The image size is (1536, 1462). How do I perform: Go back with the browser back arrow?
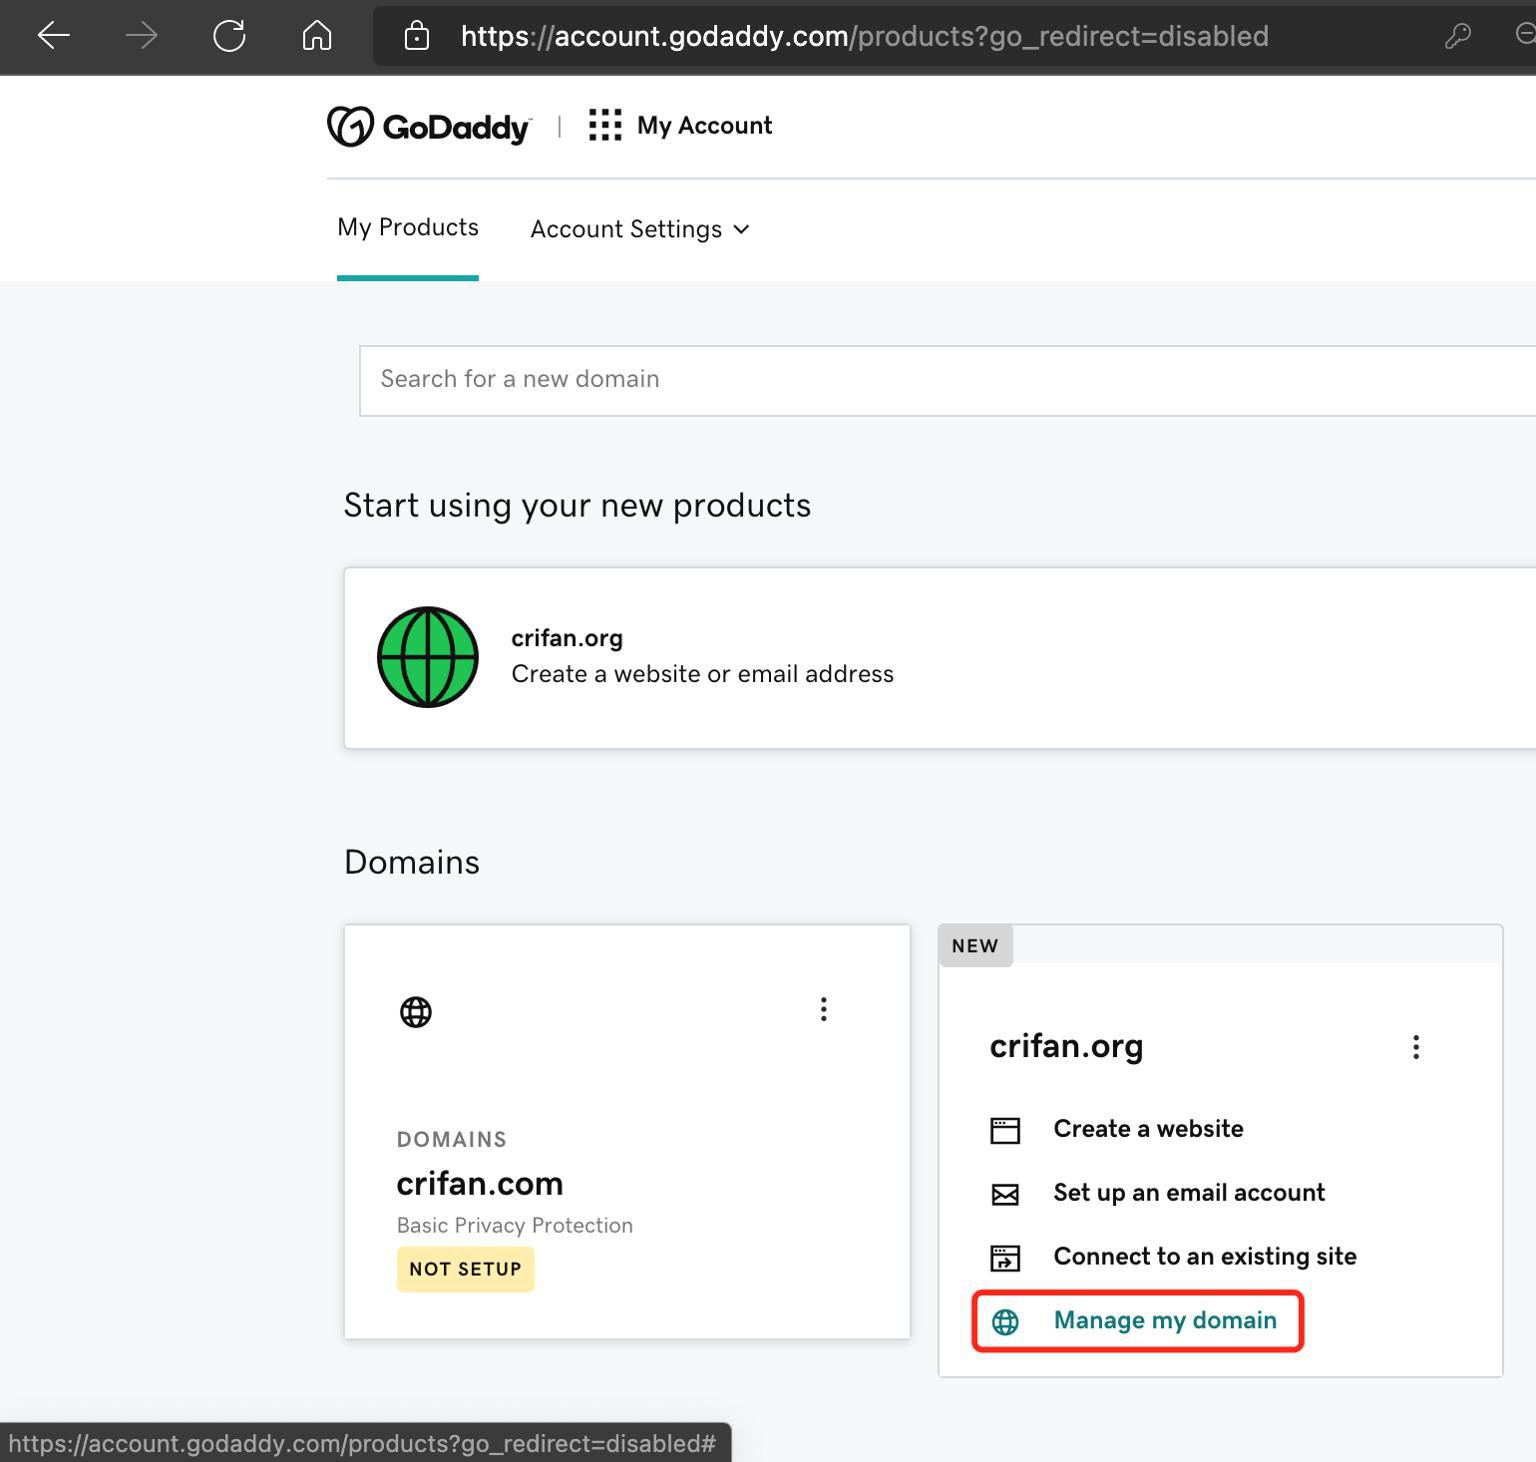[x=53, y=36]
